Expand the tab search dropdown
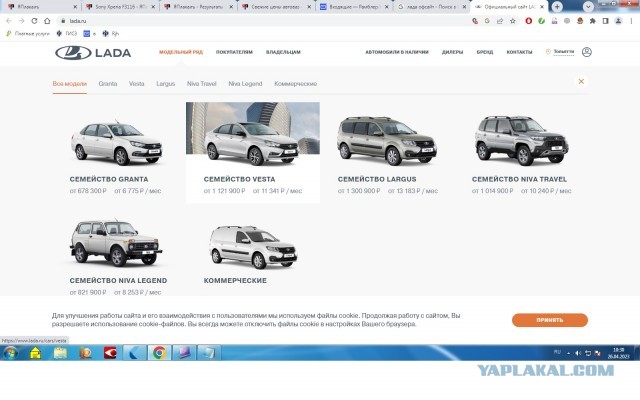 [588, 7]
